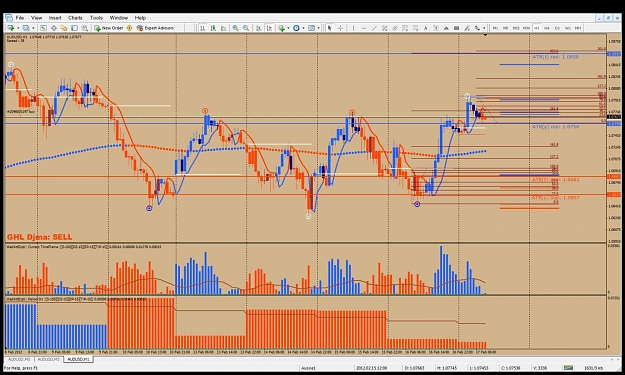Image resolution: width=625 pixels, height=375 pixels.
Task: Switch timeframe to W1
Action: (568, 28)
